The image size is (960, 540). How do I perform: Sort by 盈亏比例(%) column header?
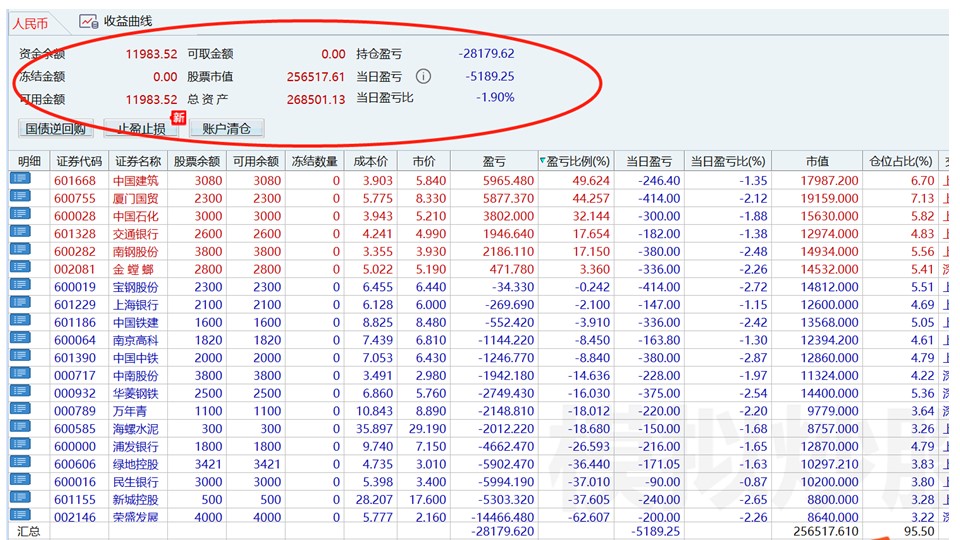point(577,162)
